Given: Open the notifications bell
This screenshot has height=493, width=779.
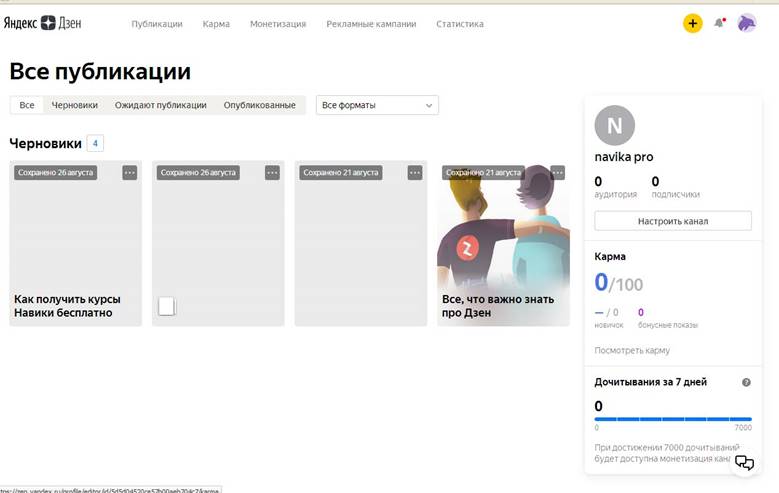Looking at the screenshot, I should click(x=719, y=23).
